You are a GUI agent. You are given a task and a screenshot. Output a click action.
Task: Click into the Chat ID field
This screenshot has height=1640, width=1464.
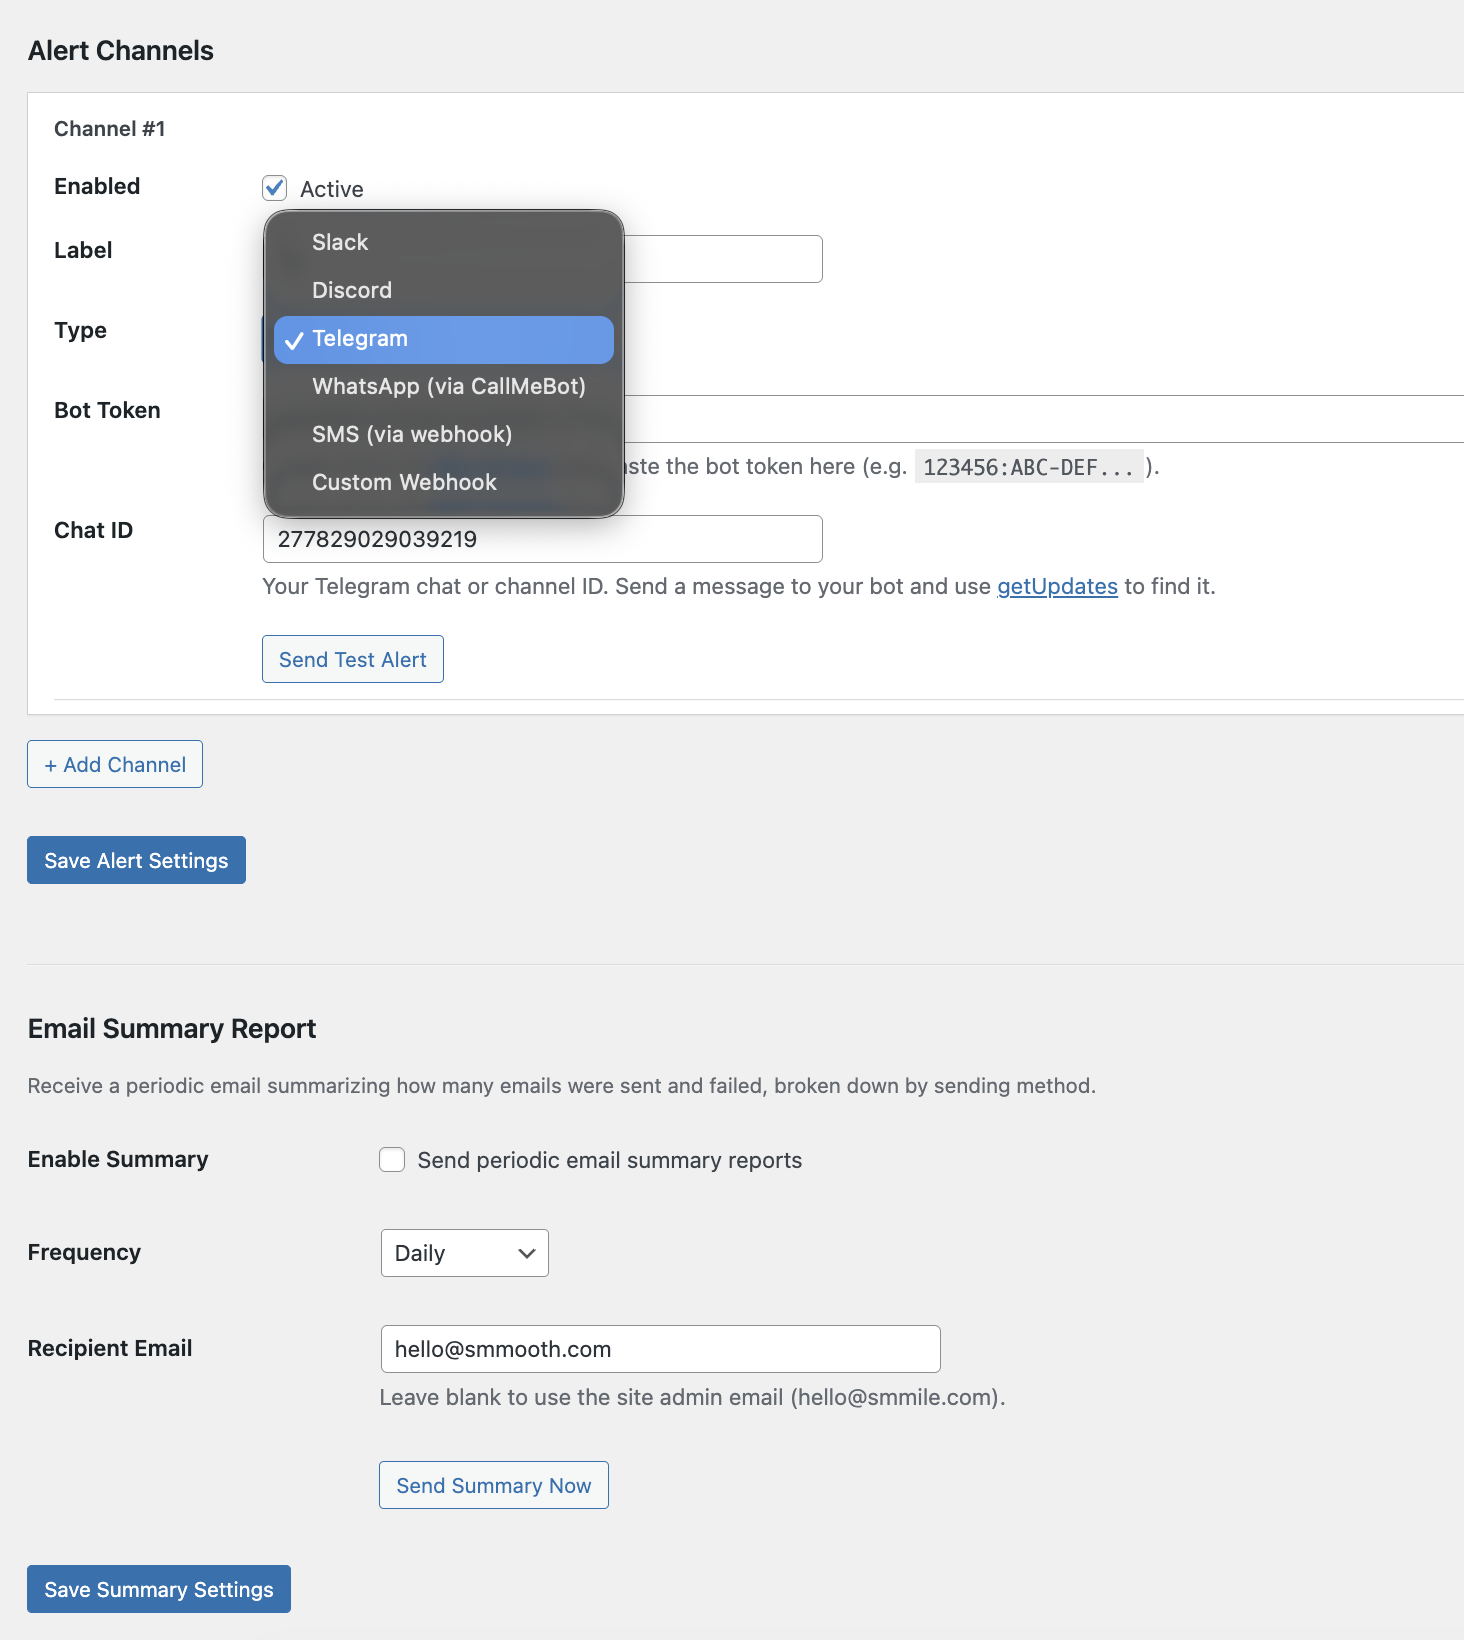(x=542, y=539)
